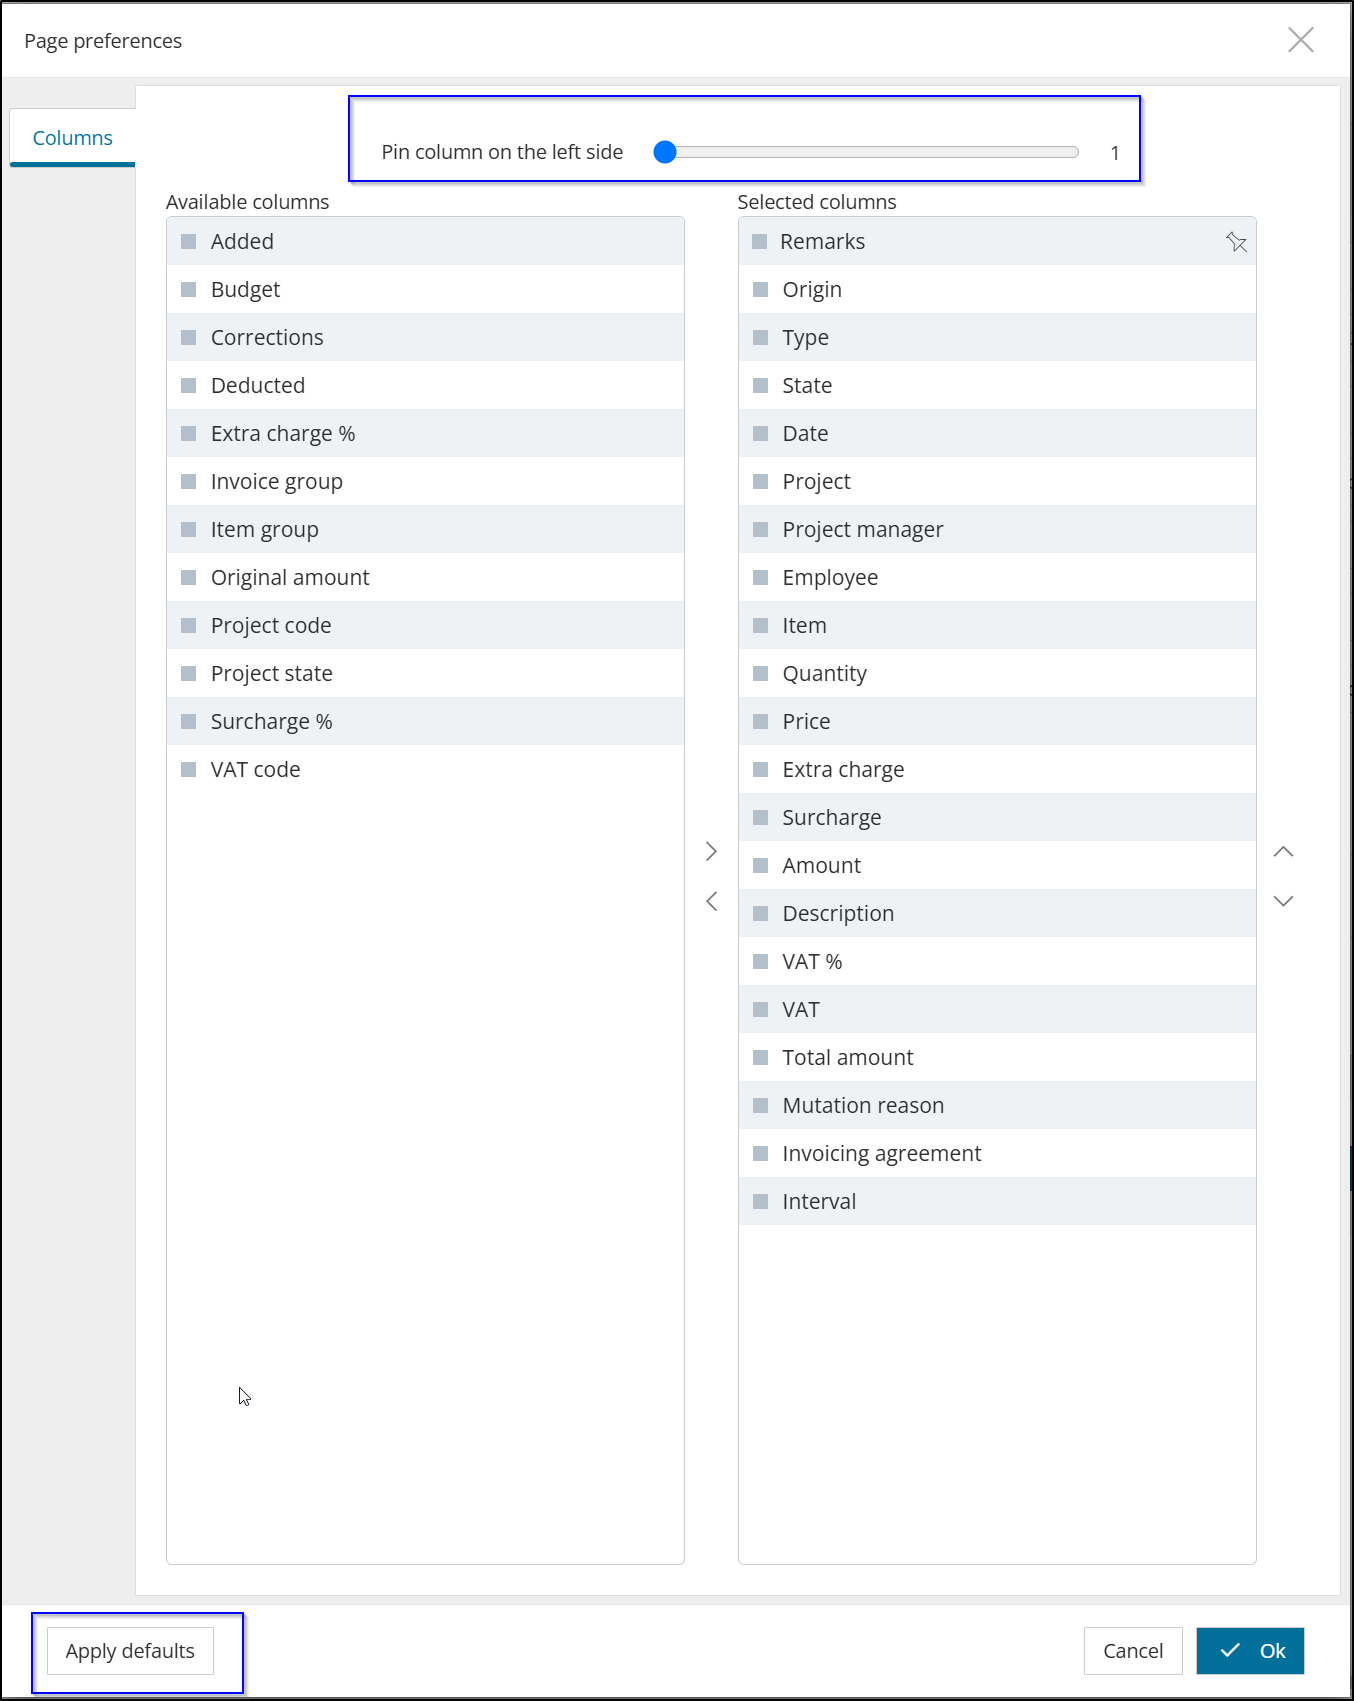Select the Budget checkbox in Available columns
The width and height of the screenshot is (1354, 1701).
click(188, 289)
